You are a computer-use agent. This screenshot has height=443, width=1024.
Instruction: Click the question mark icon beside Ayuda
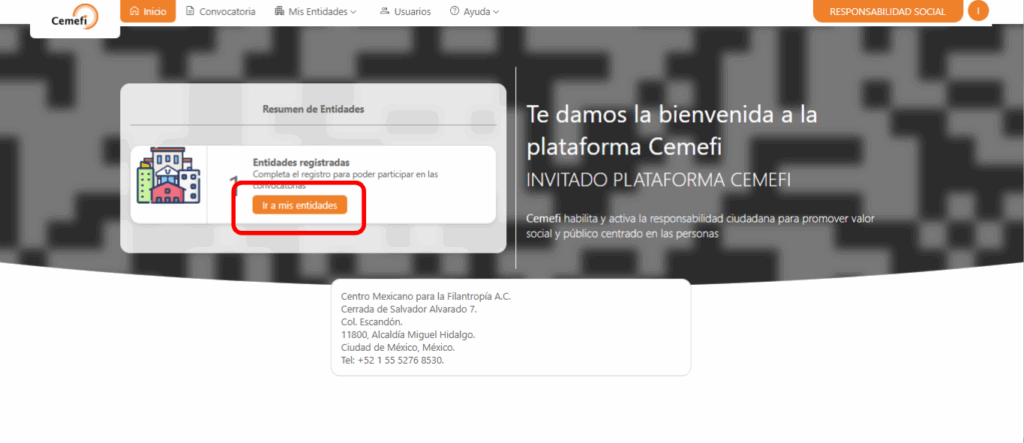(455, 12)
